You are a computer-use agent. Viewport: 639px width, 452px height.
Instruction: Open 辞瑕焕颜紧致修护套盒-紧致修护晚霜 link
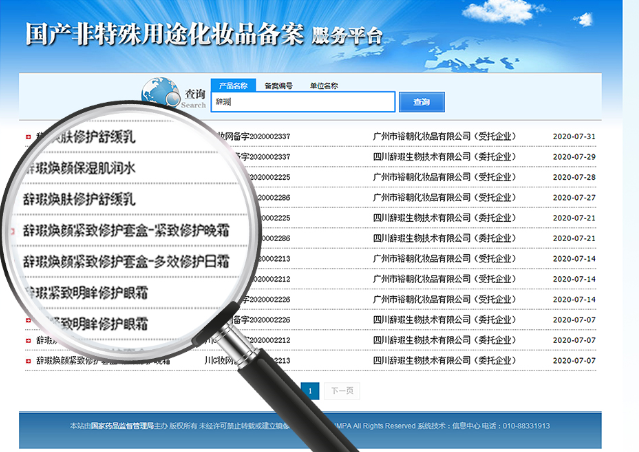pos(126,230)
